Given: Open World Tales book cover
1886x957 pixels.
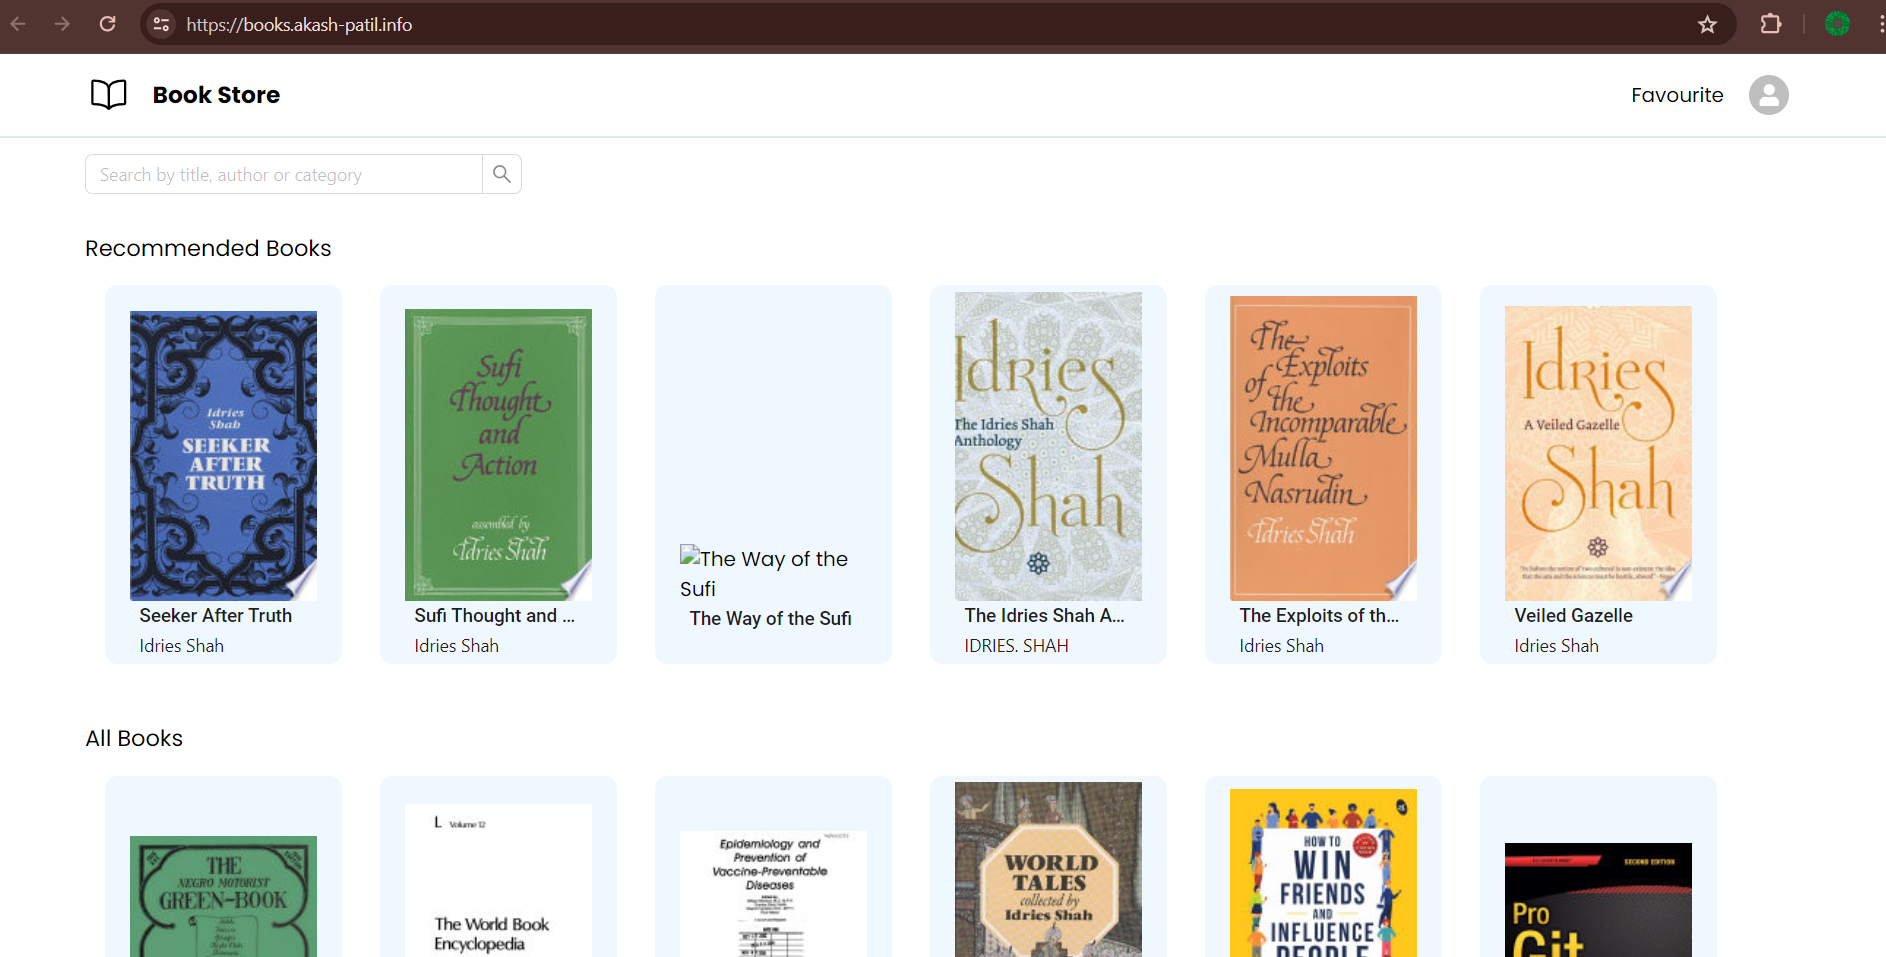Looking at the screenshot, I should coord(1048,869).
